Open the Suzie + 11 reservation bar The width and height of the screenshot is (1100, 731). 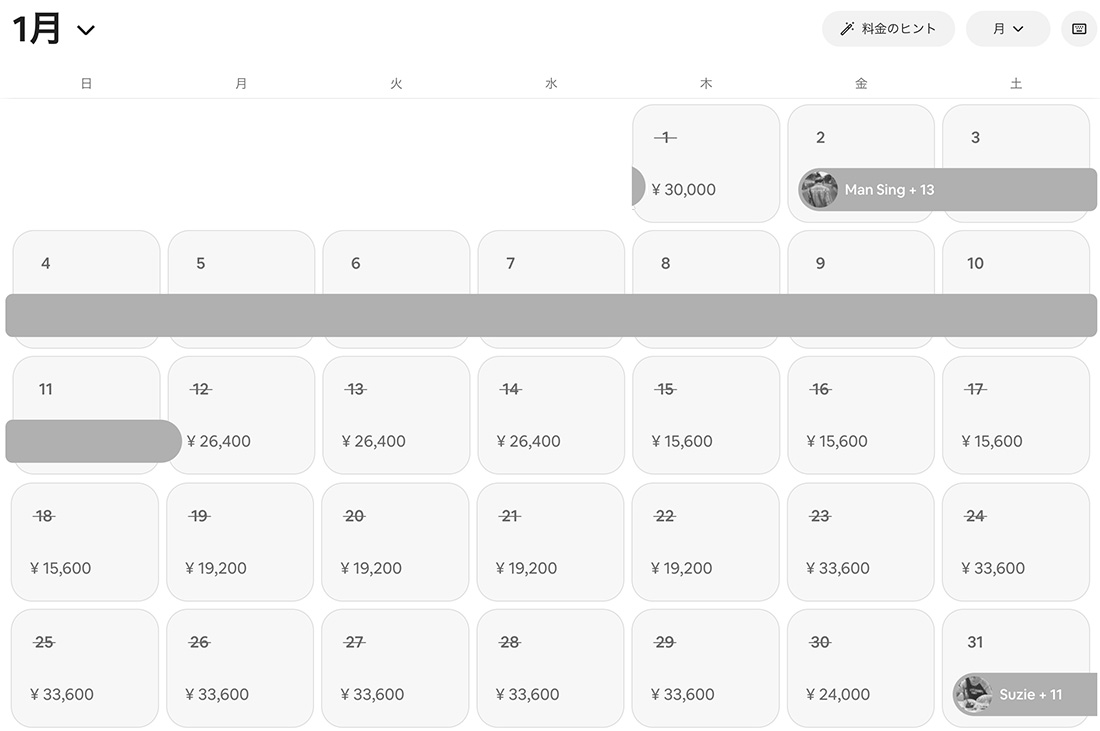pos(1040,694)
